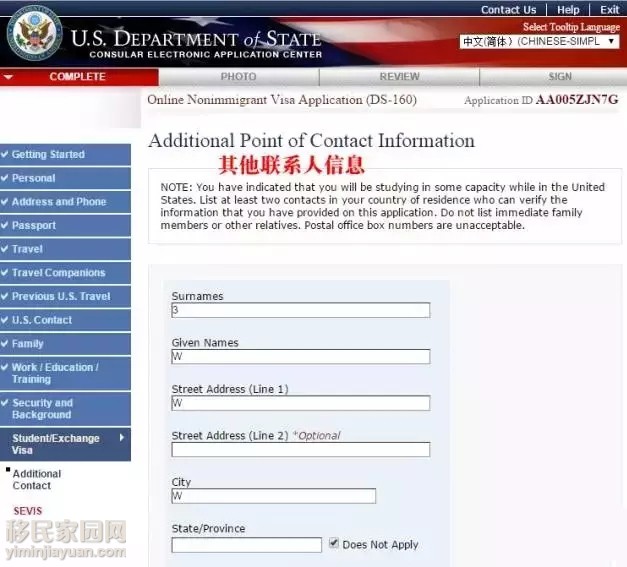Click the Student/Exchange Visa arrow icon

point(122,438)
